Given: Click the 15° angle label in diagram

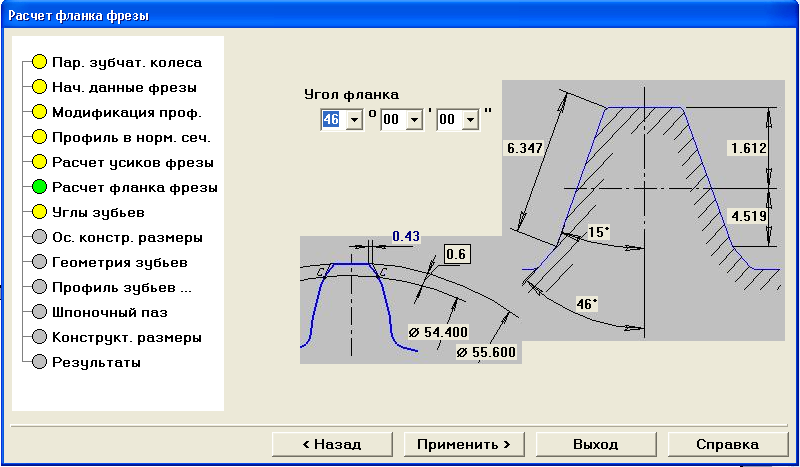Looking at the screenshot, I should tap(598, 232).
